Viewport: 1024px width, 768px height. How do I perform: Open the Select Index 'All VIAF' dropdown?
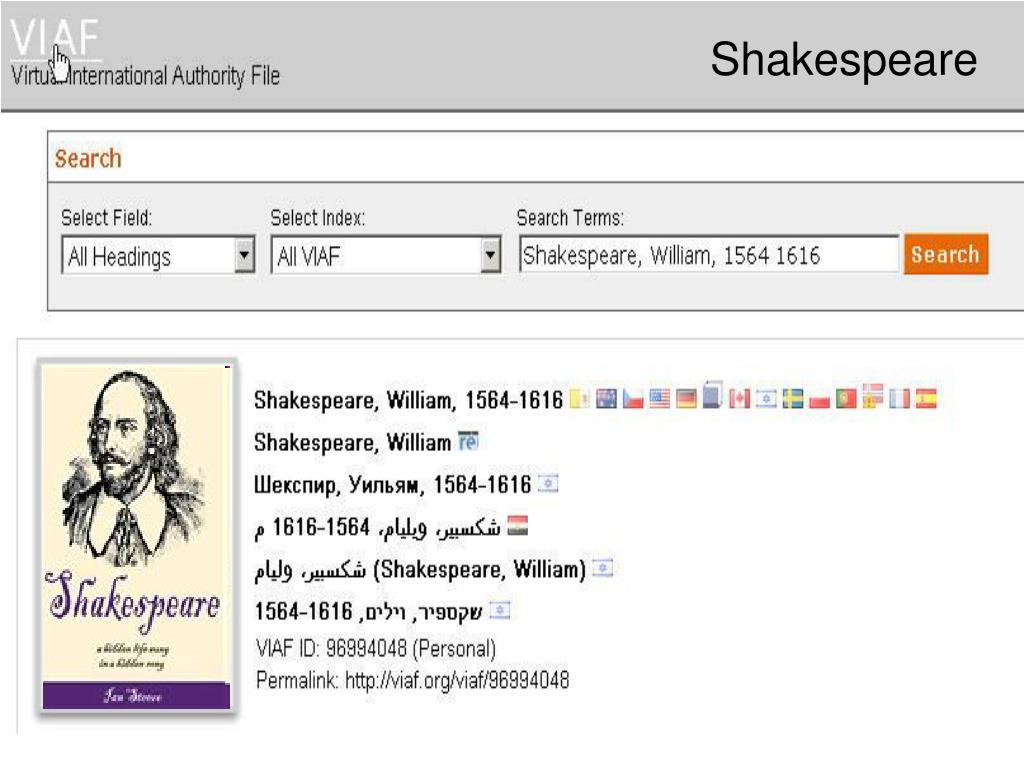coord(386,255)
